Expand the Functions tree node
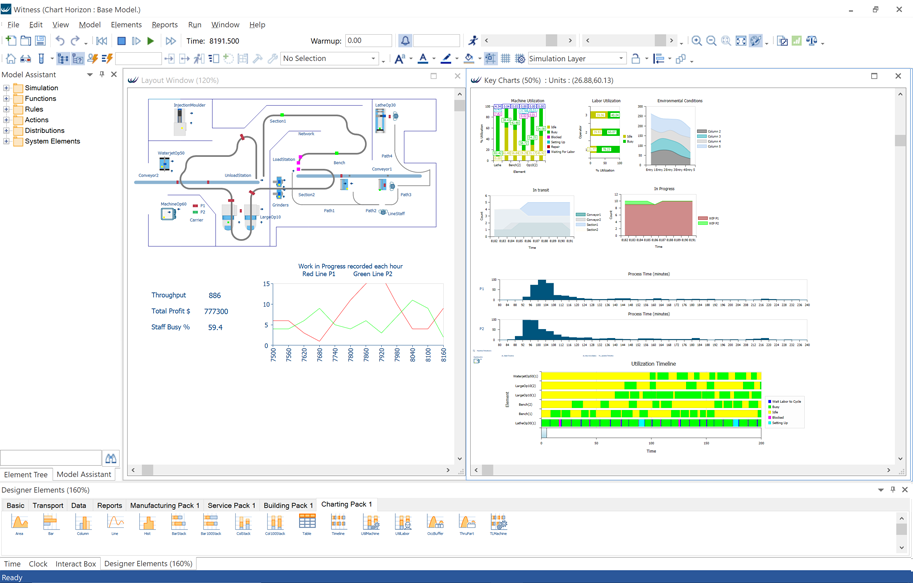The image size is (913, 583). click(x=6, y=98)
